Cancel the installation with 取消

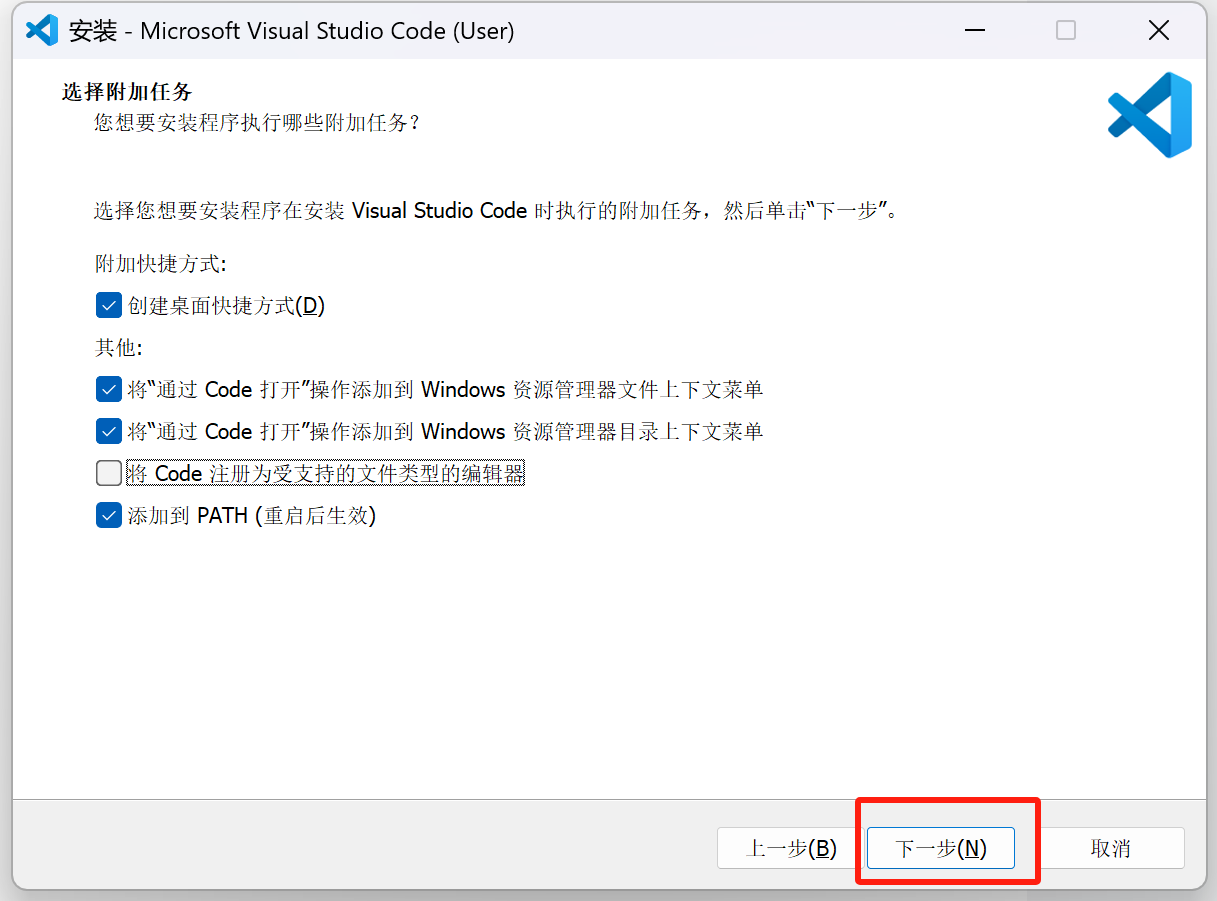[x=1110, y=848]
